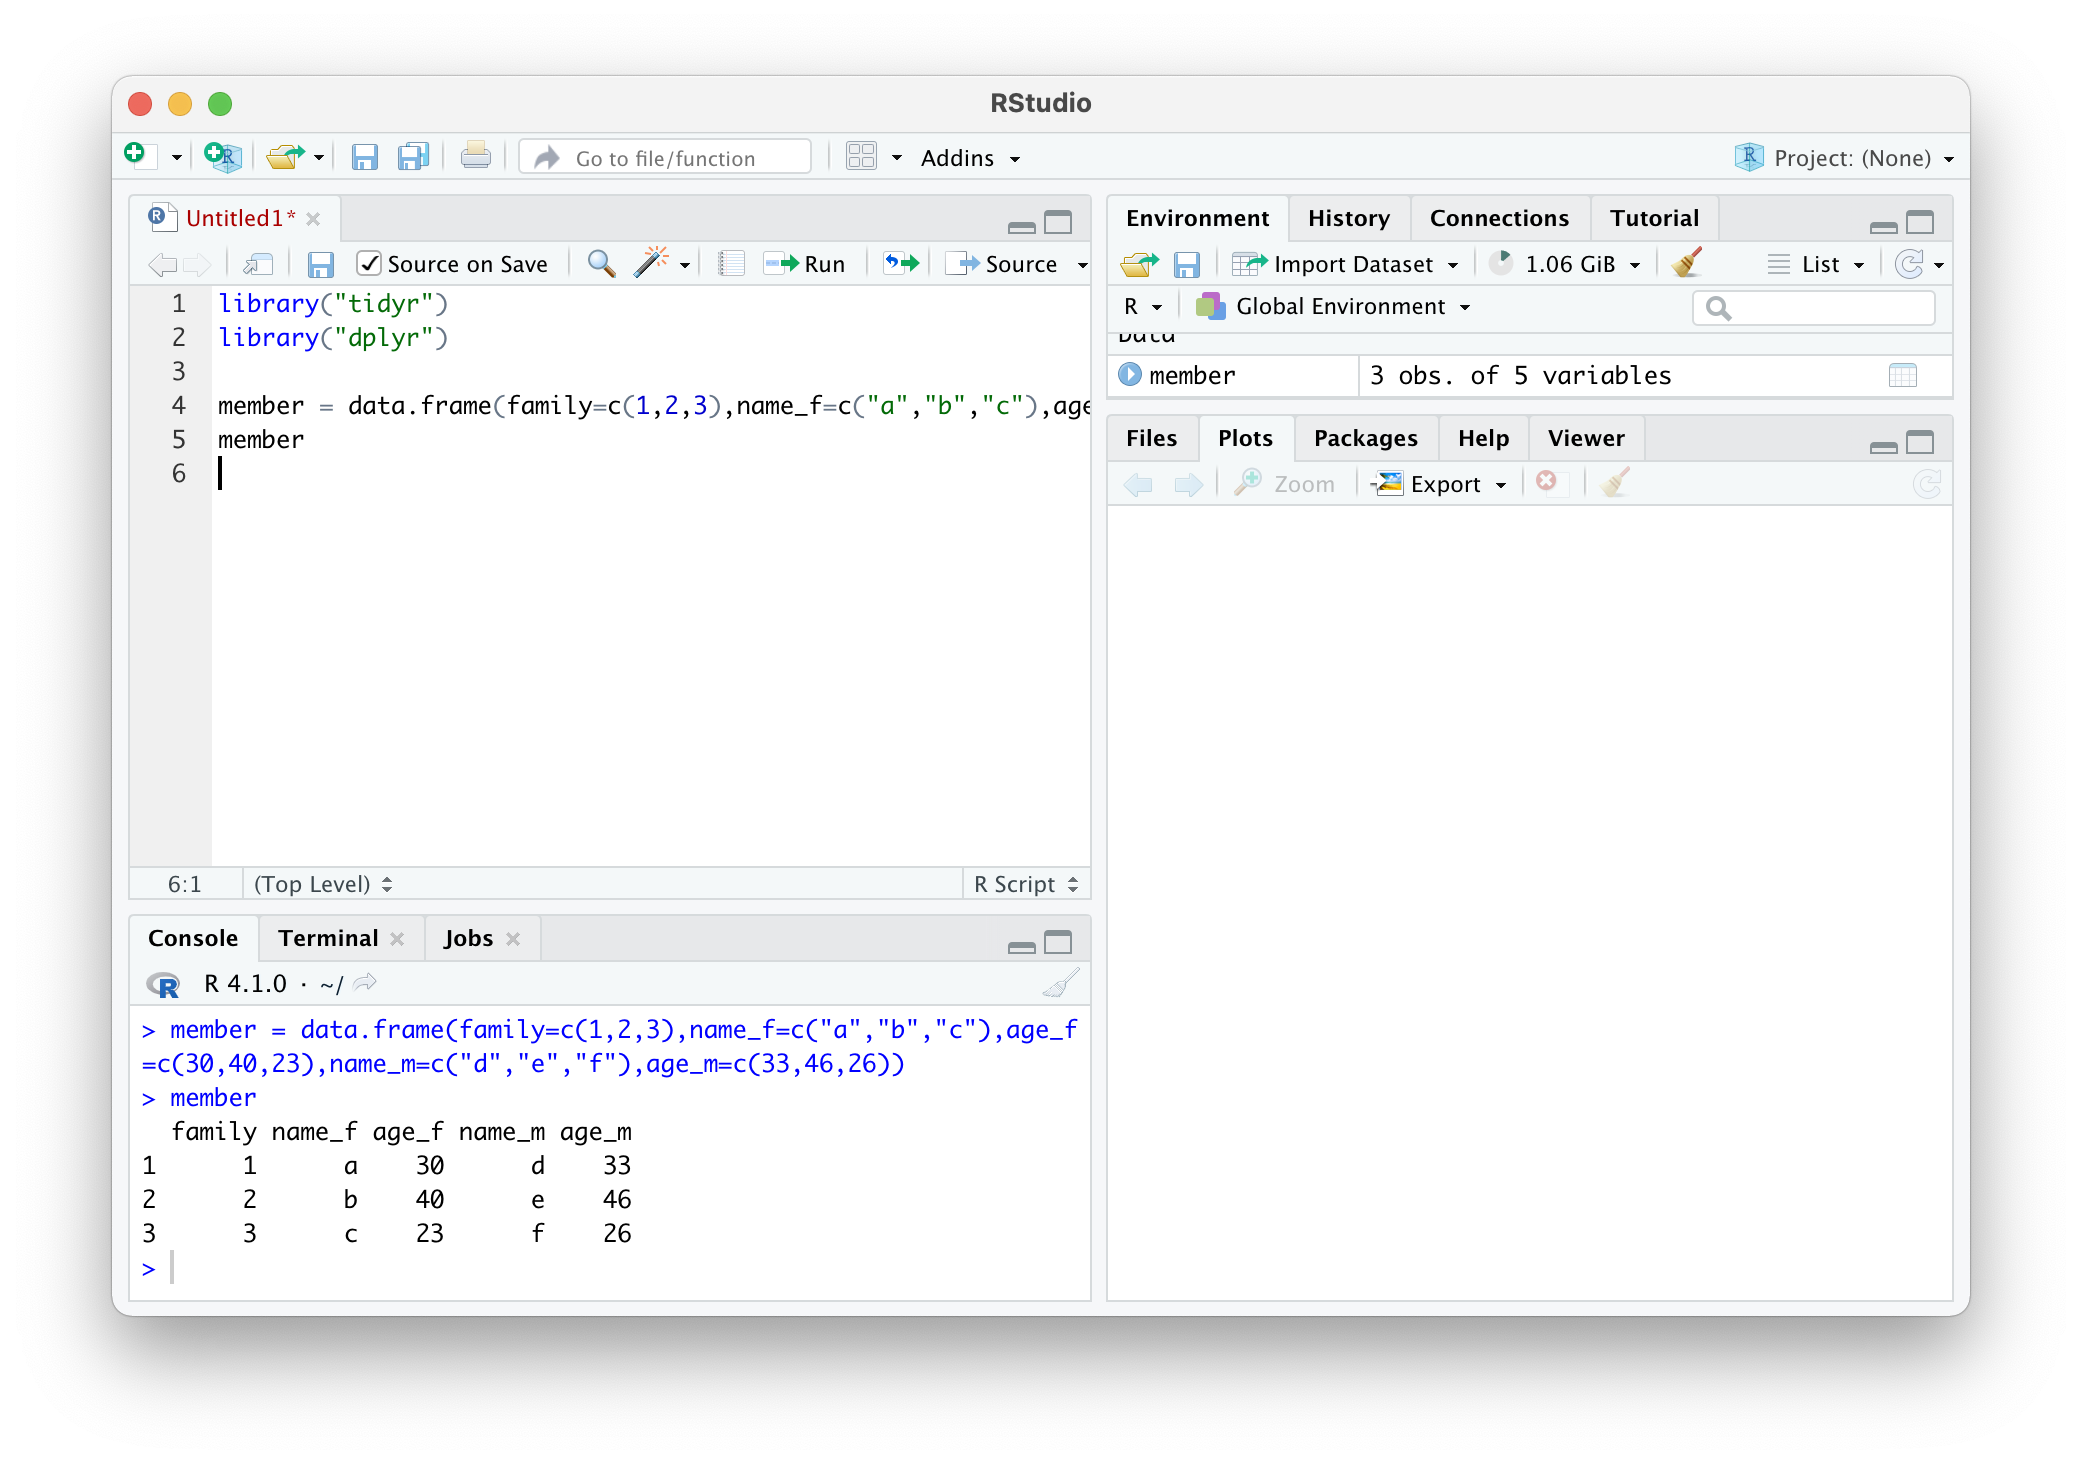Viewport: 2082px width, 1464px height.
Task: Close the Untitled1 script tab
Action: click(x=313, y=219)
